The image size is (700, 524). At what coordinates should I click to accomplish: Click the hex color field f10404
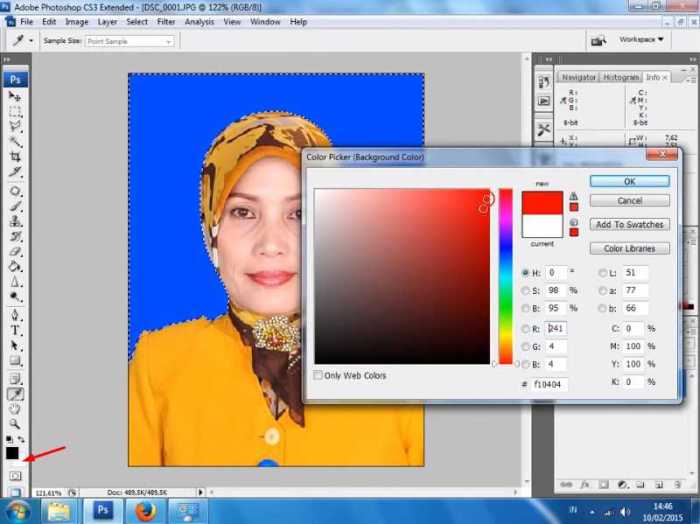click(x=549, y=384)
